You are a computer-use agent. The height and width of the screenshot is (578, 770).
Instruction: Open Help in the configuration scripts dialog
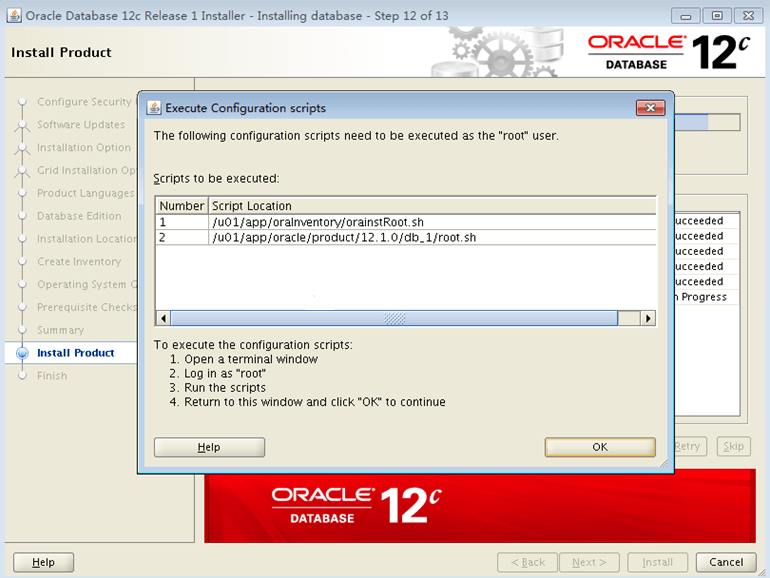click(209, 447)
